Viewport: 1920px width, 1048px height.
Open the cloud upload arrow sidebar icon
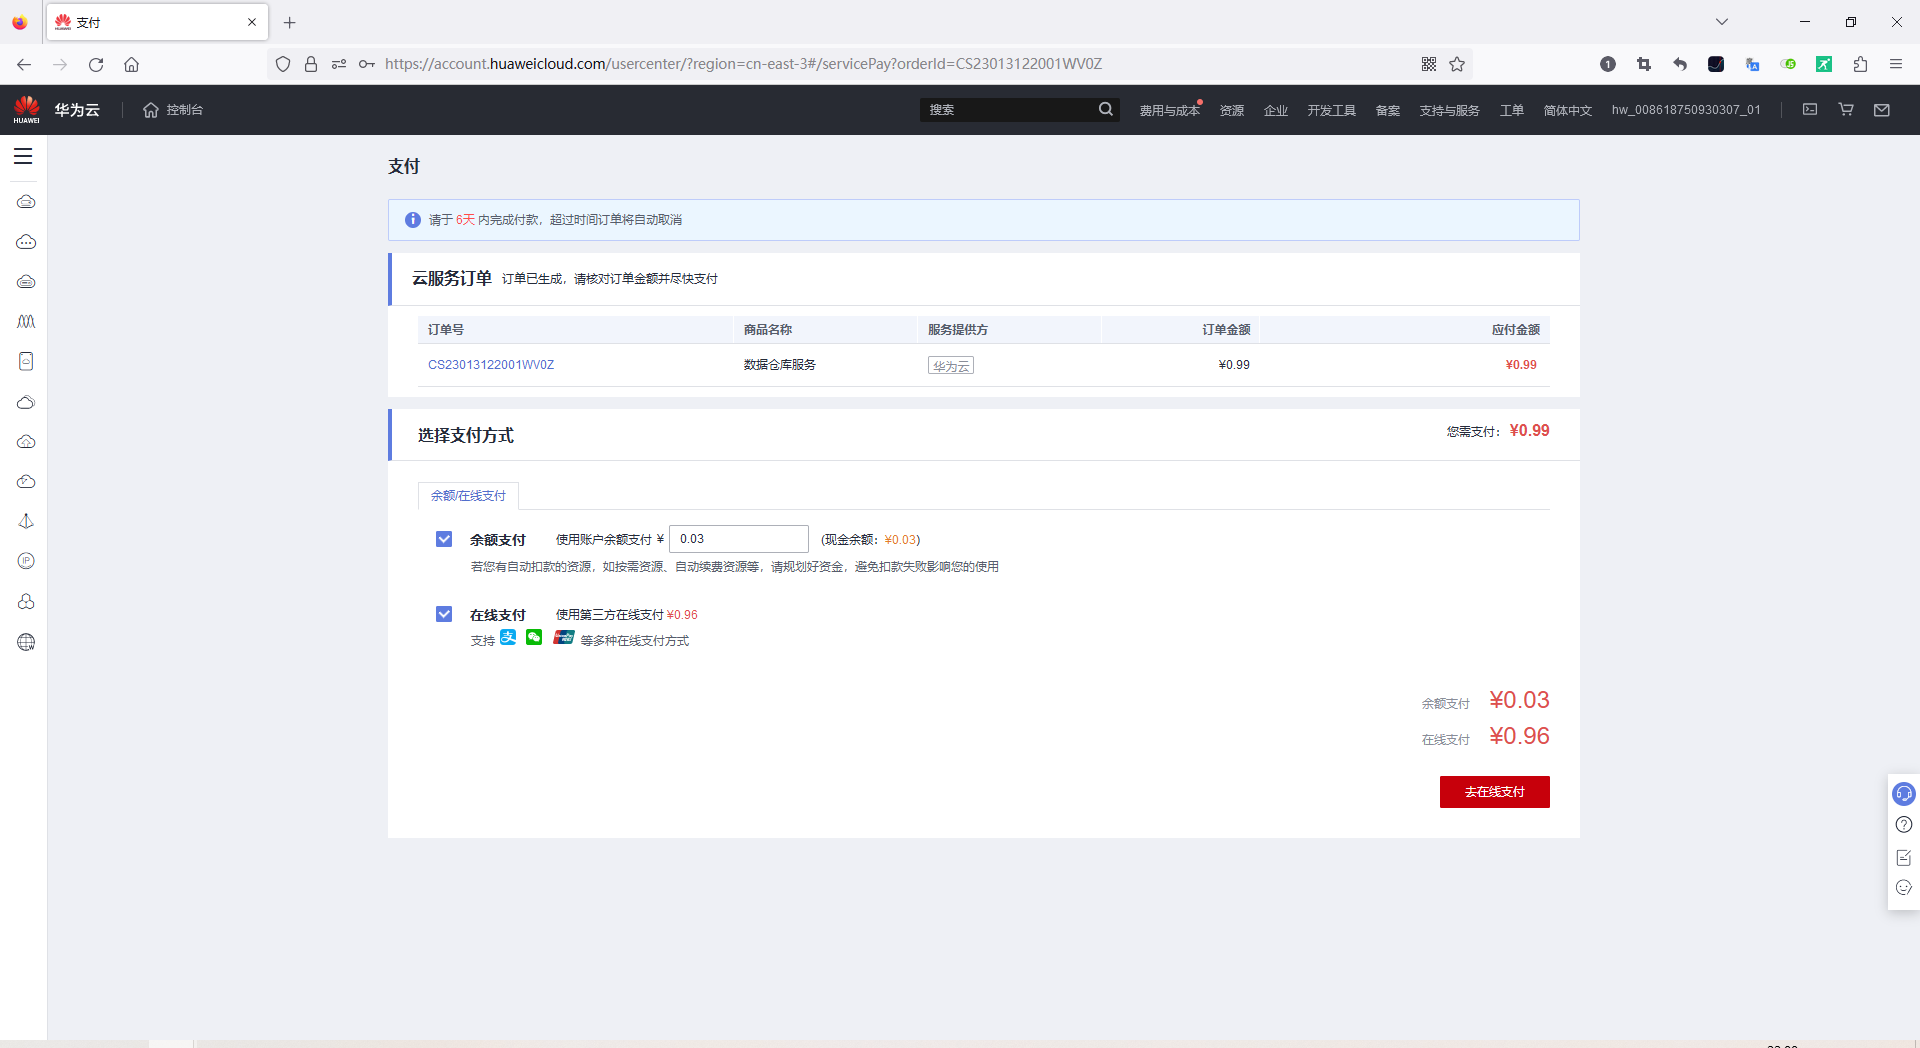[x=26, y=442]
